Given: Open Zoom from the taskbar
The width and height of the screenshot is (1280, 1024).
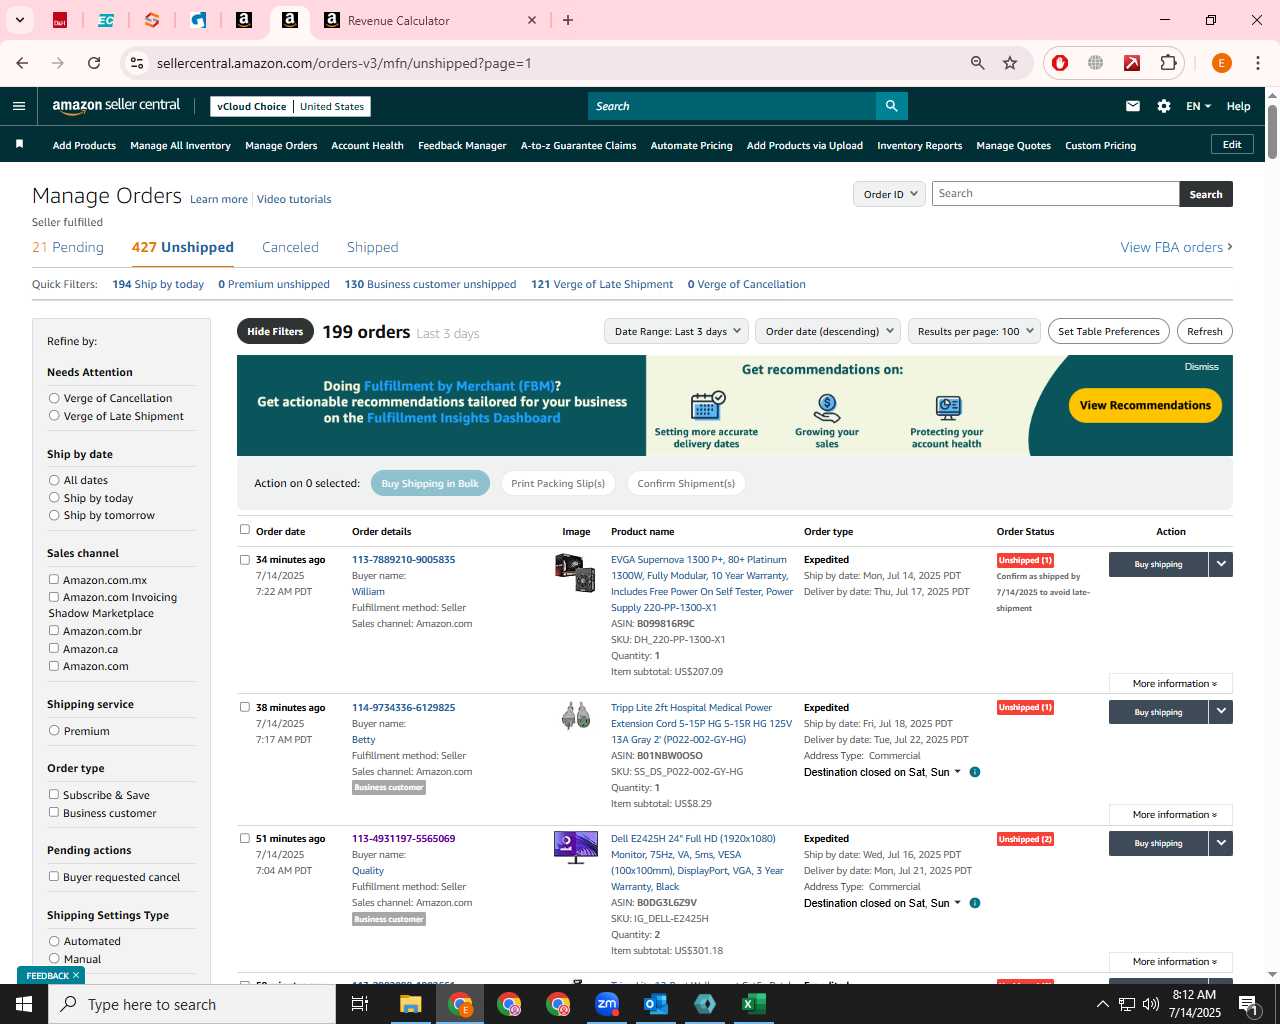Looking at the screenshot, I should (x=607, y=1004).
